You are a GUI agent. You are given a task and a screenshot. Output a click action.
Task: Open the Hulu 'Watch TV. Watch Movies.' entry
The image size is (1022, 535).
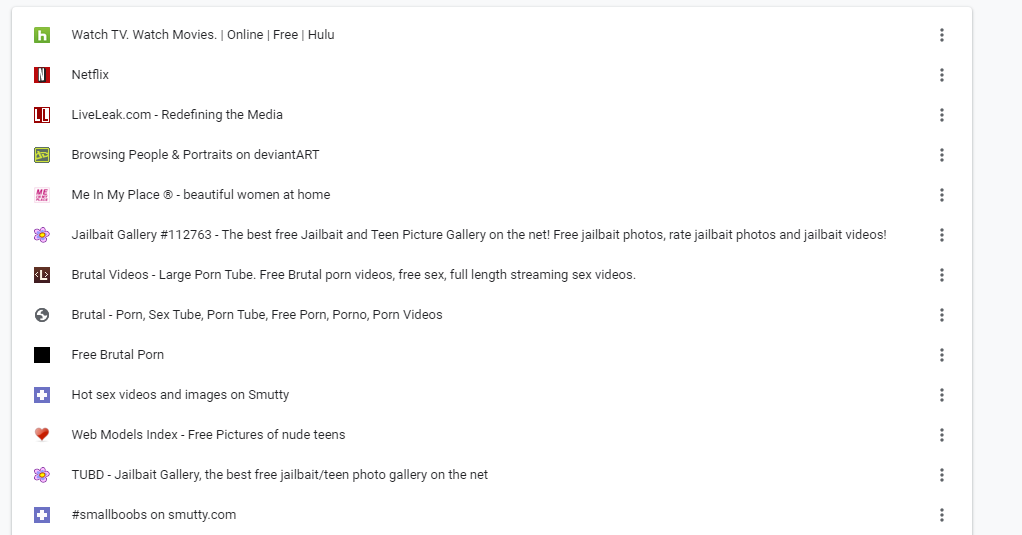click(x=203, y=35)
